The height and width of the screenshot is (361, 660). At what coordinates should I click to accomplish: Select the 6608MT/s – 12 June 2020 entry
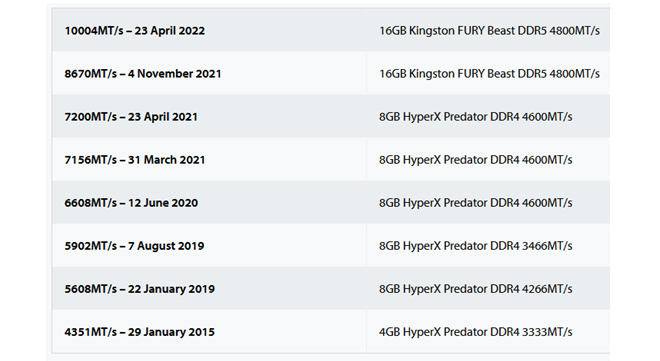point(209,202)
